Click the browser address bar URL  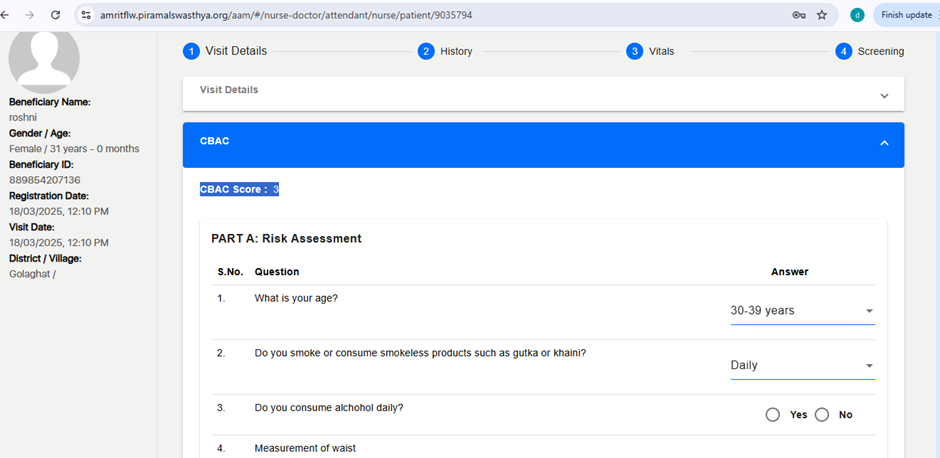coord(286,15)
